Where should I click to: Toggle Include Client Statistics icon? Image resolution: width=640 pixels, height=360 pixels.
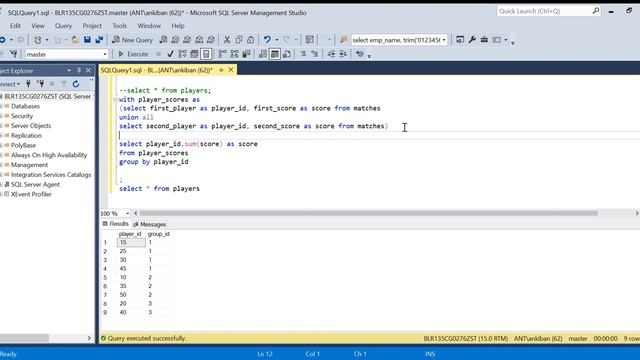pos(246,54)
